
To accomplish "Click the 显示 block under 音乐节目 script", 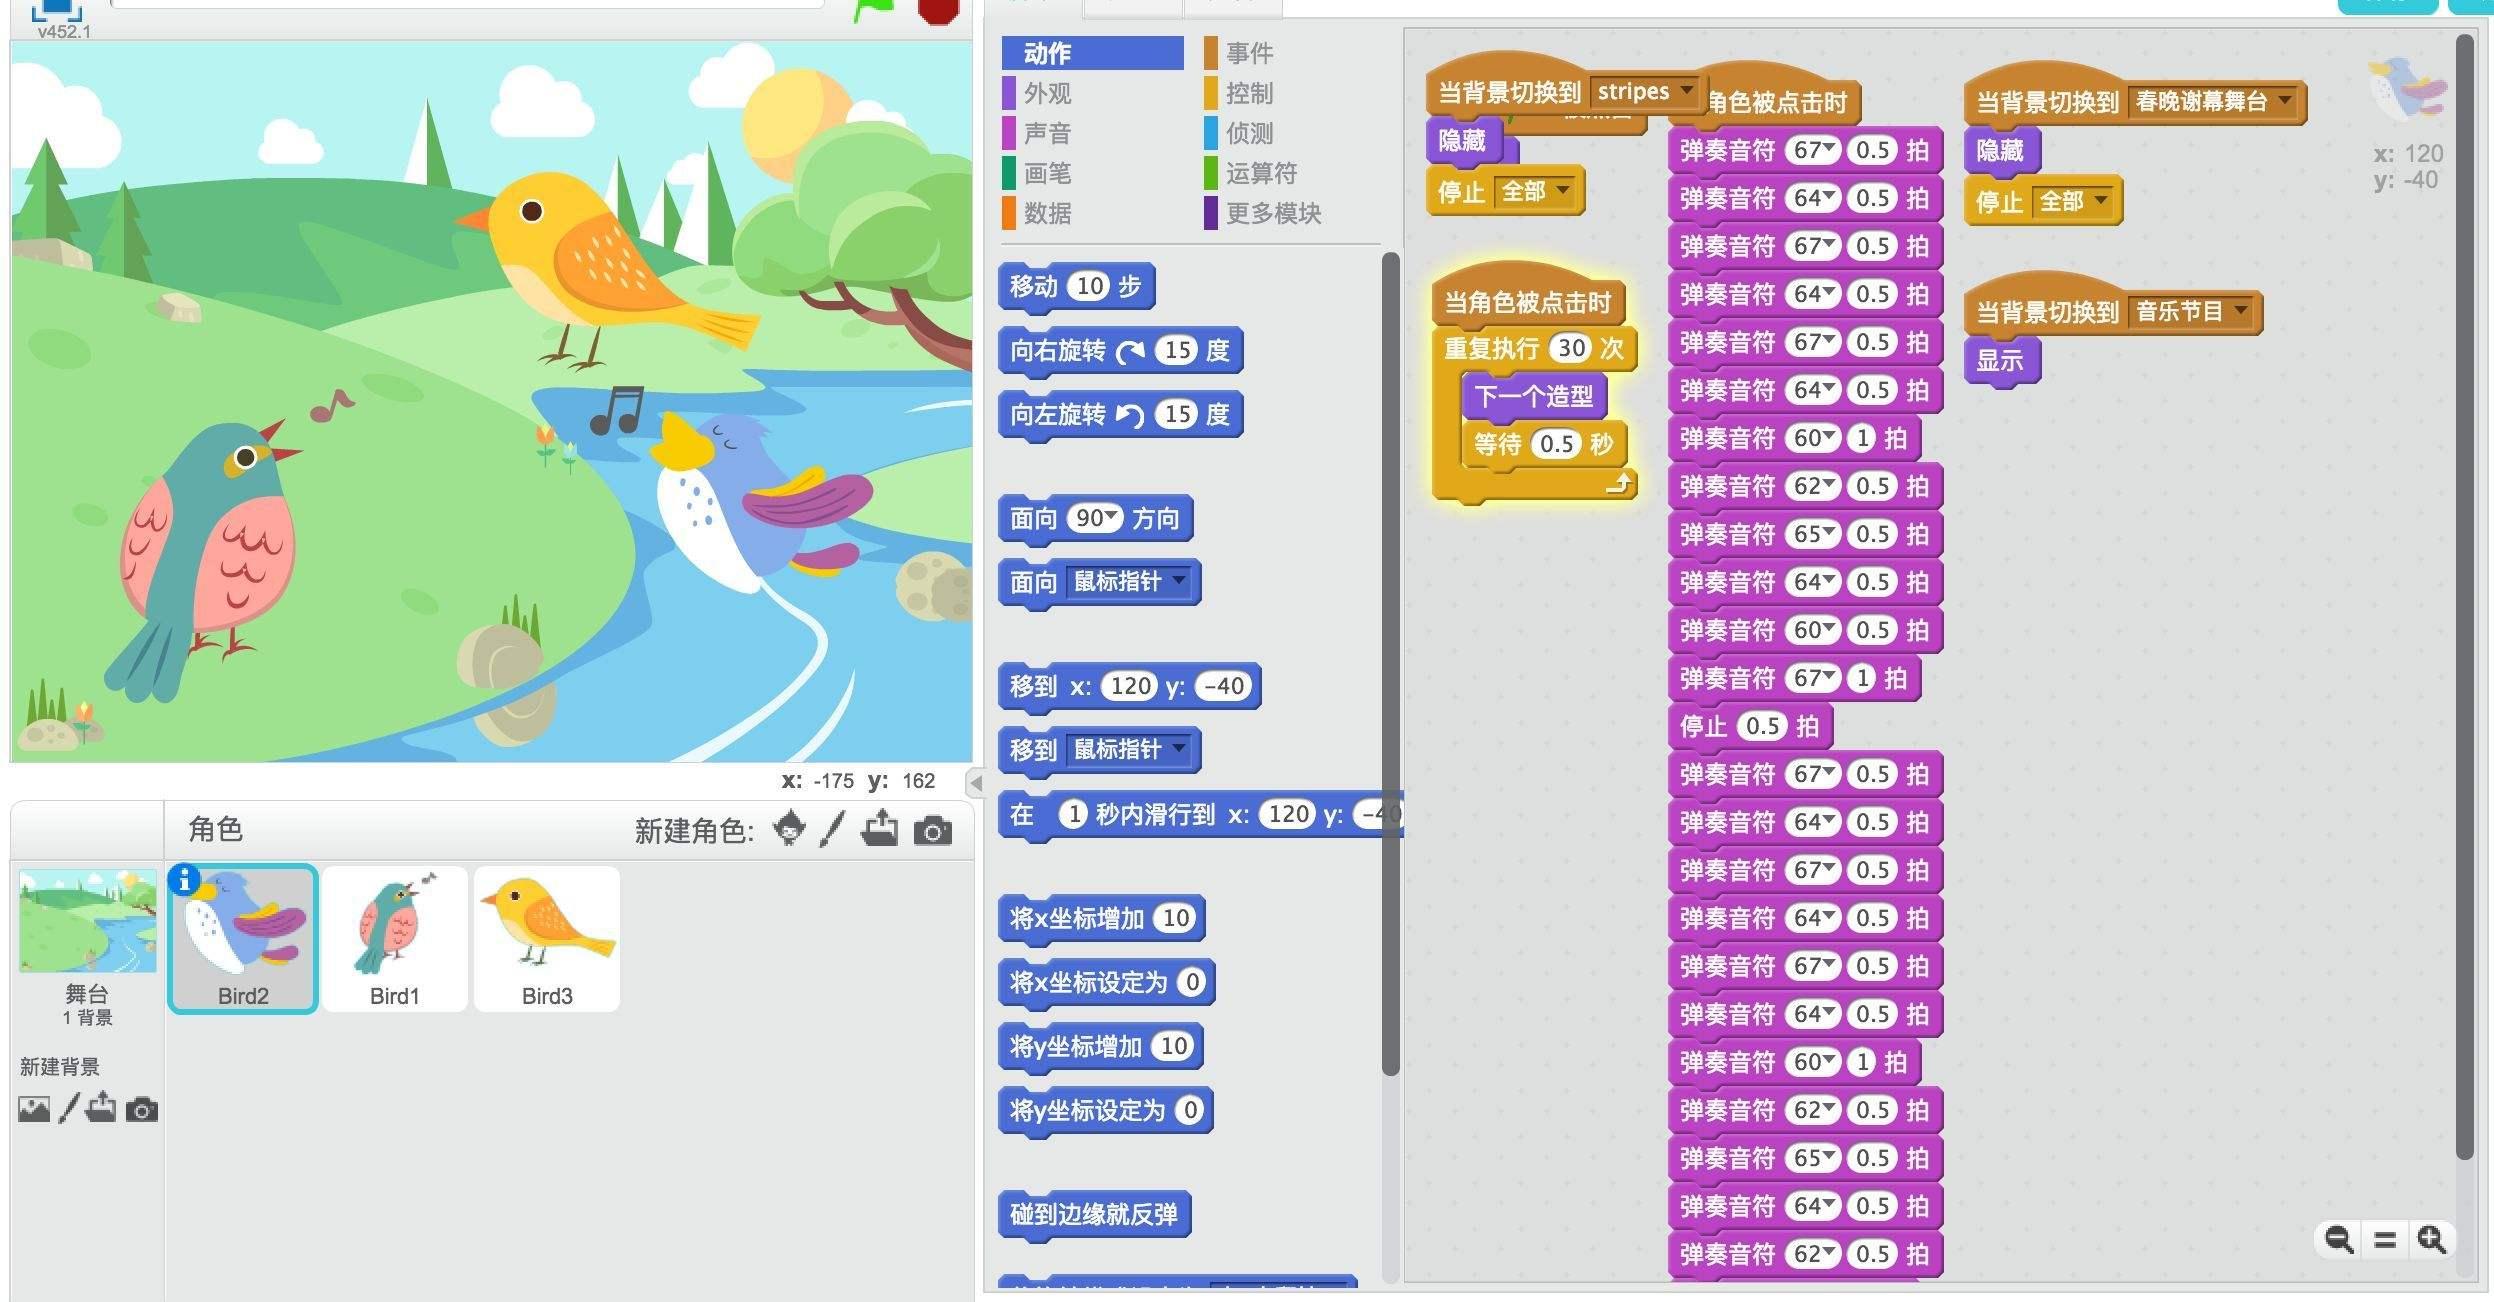I will 2001,361.
